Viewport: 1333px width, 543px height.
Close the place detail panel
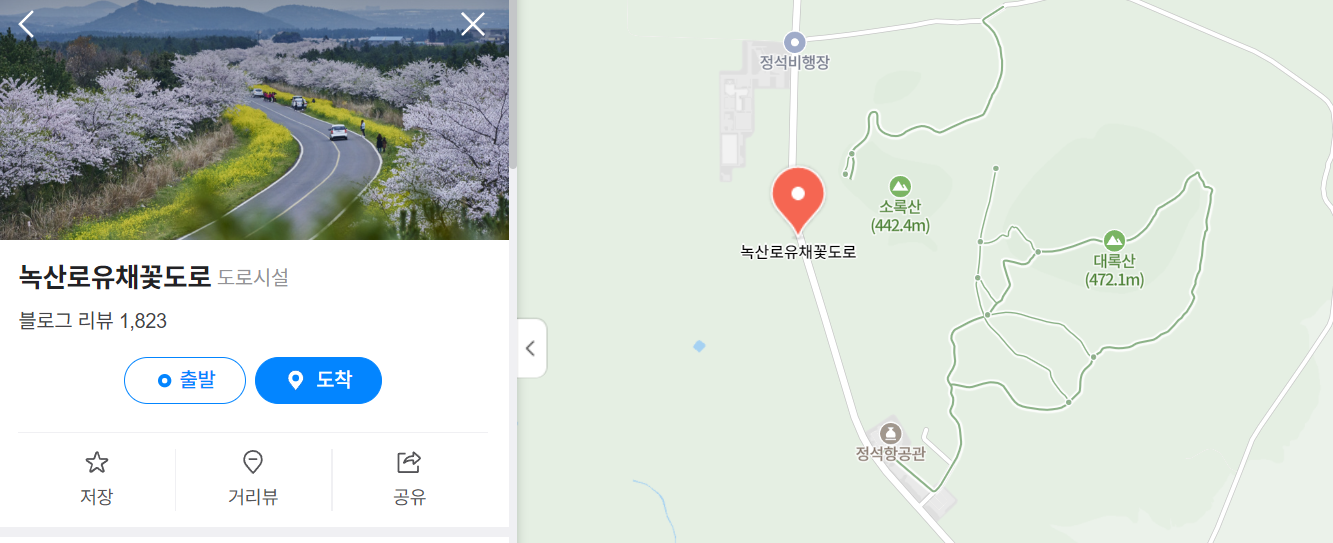472,25
